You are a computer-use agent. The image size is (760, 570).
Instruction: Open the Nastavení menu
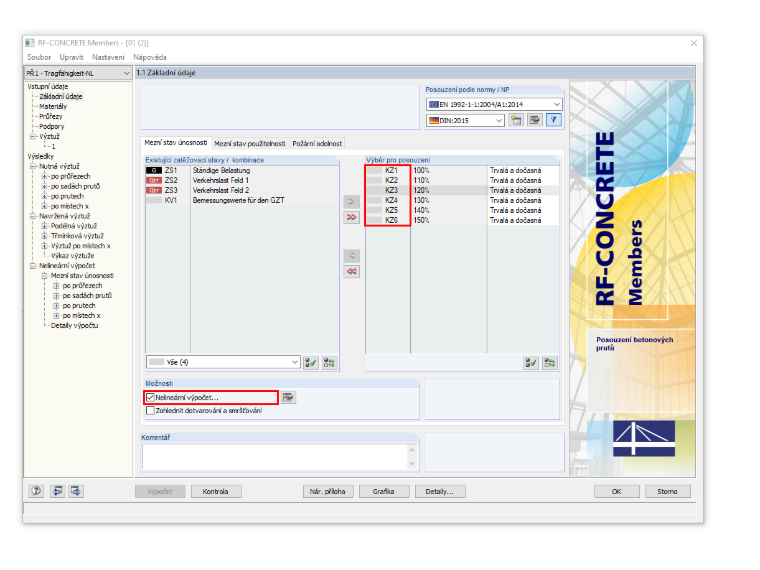click(108, 57)
